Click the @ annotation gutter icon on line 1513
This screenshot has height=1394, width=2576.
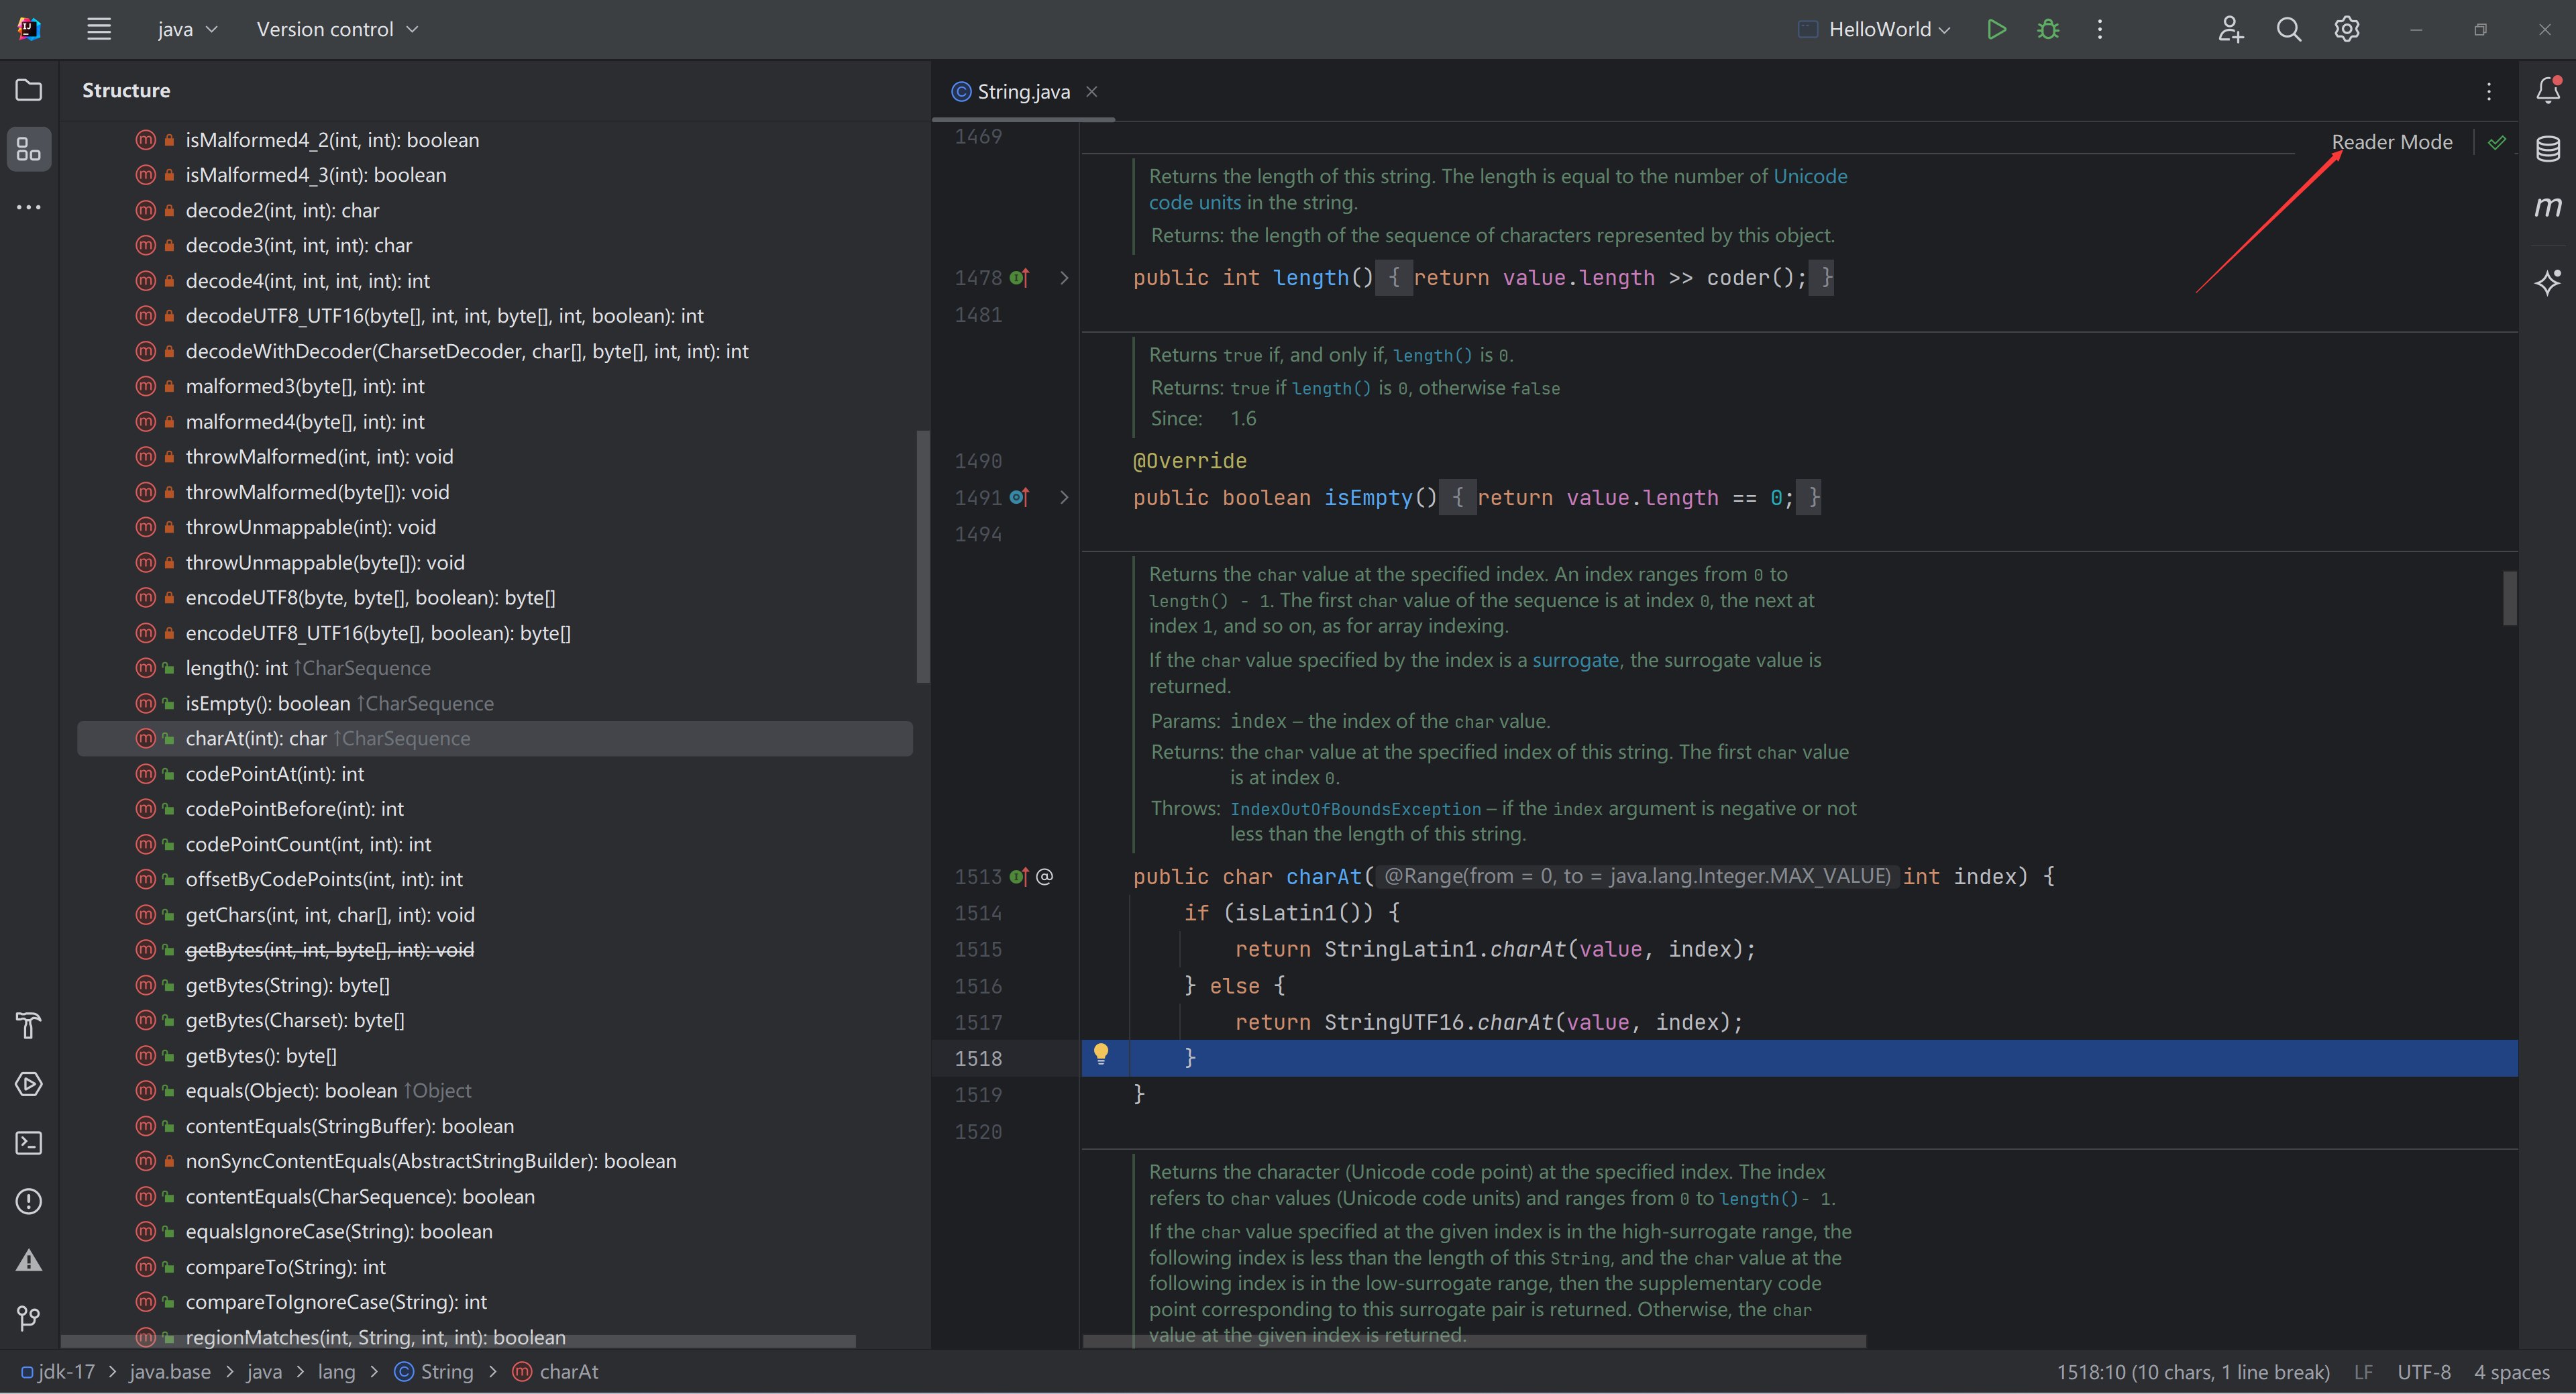click(x=1045, y=877)
